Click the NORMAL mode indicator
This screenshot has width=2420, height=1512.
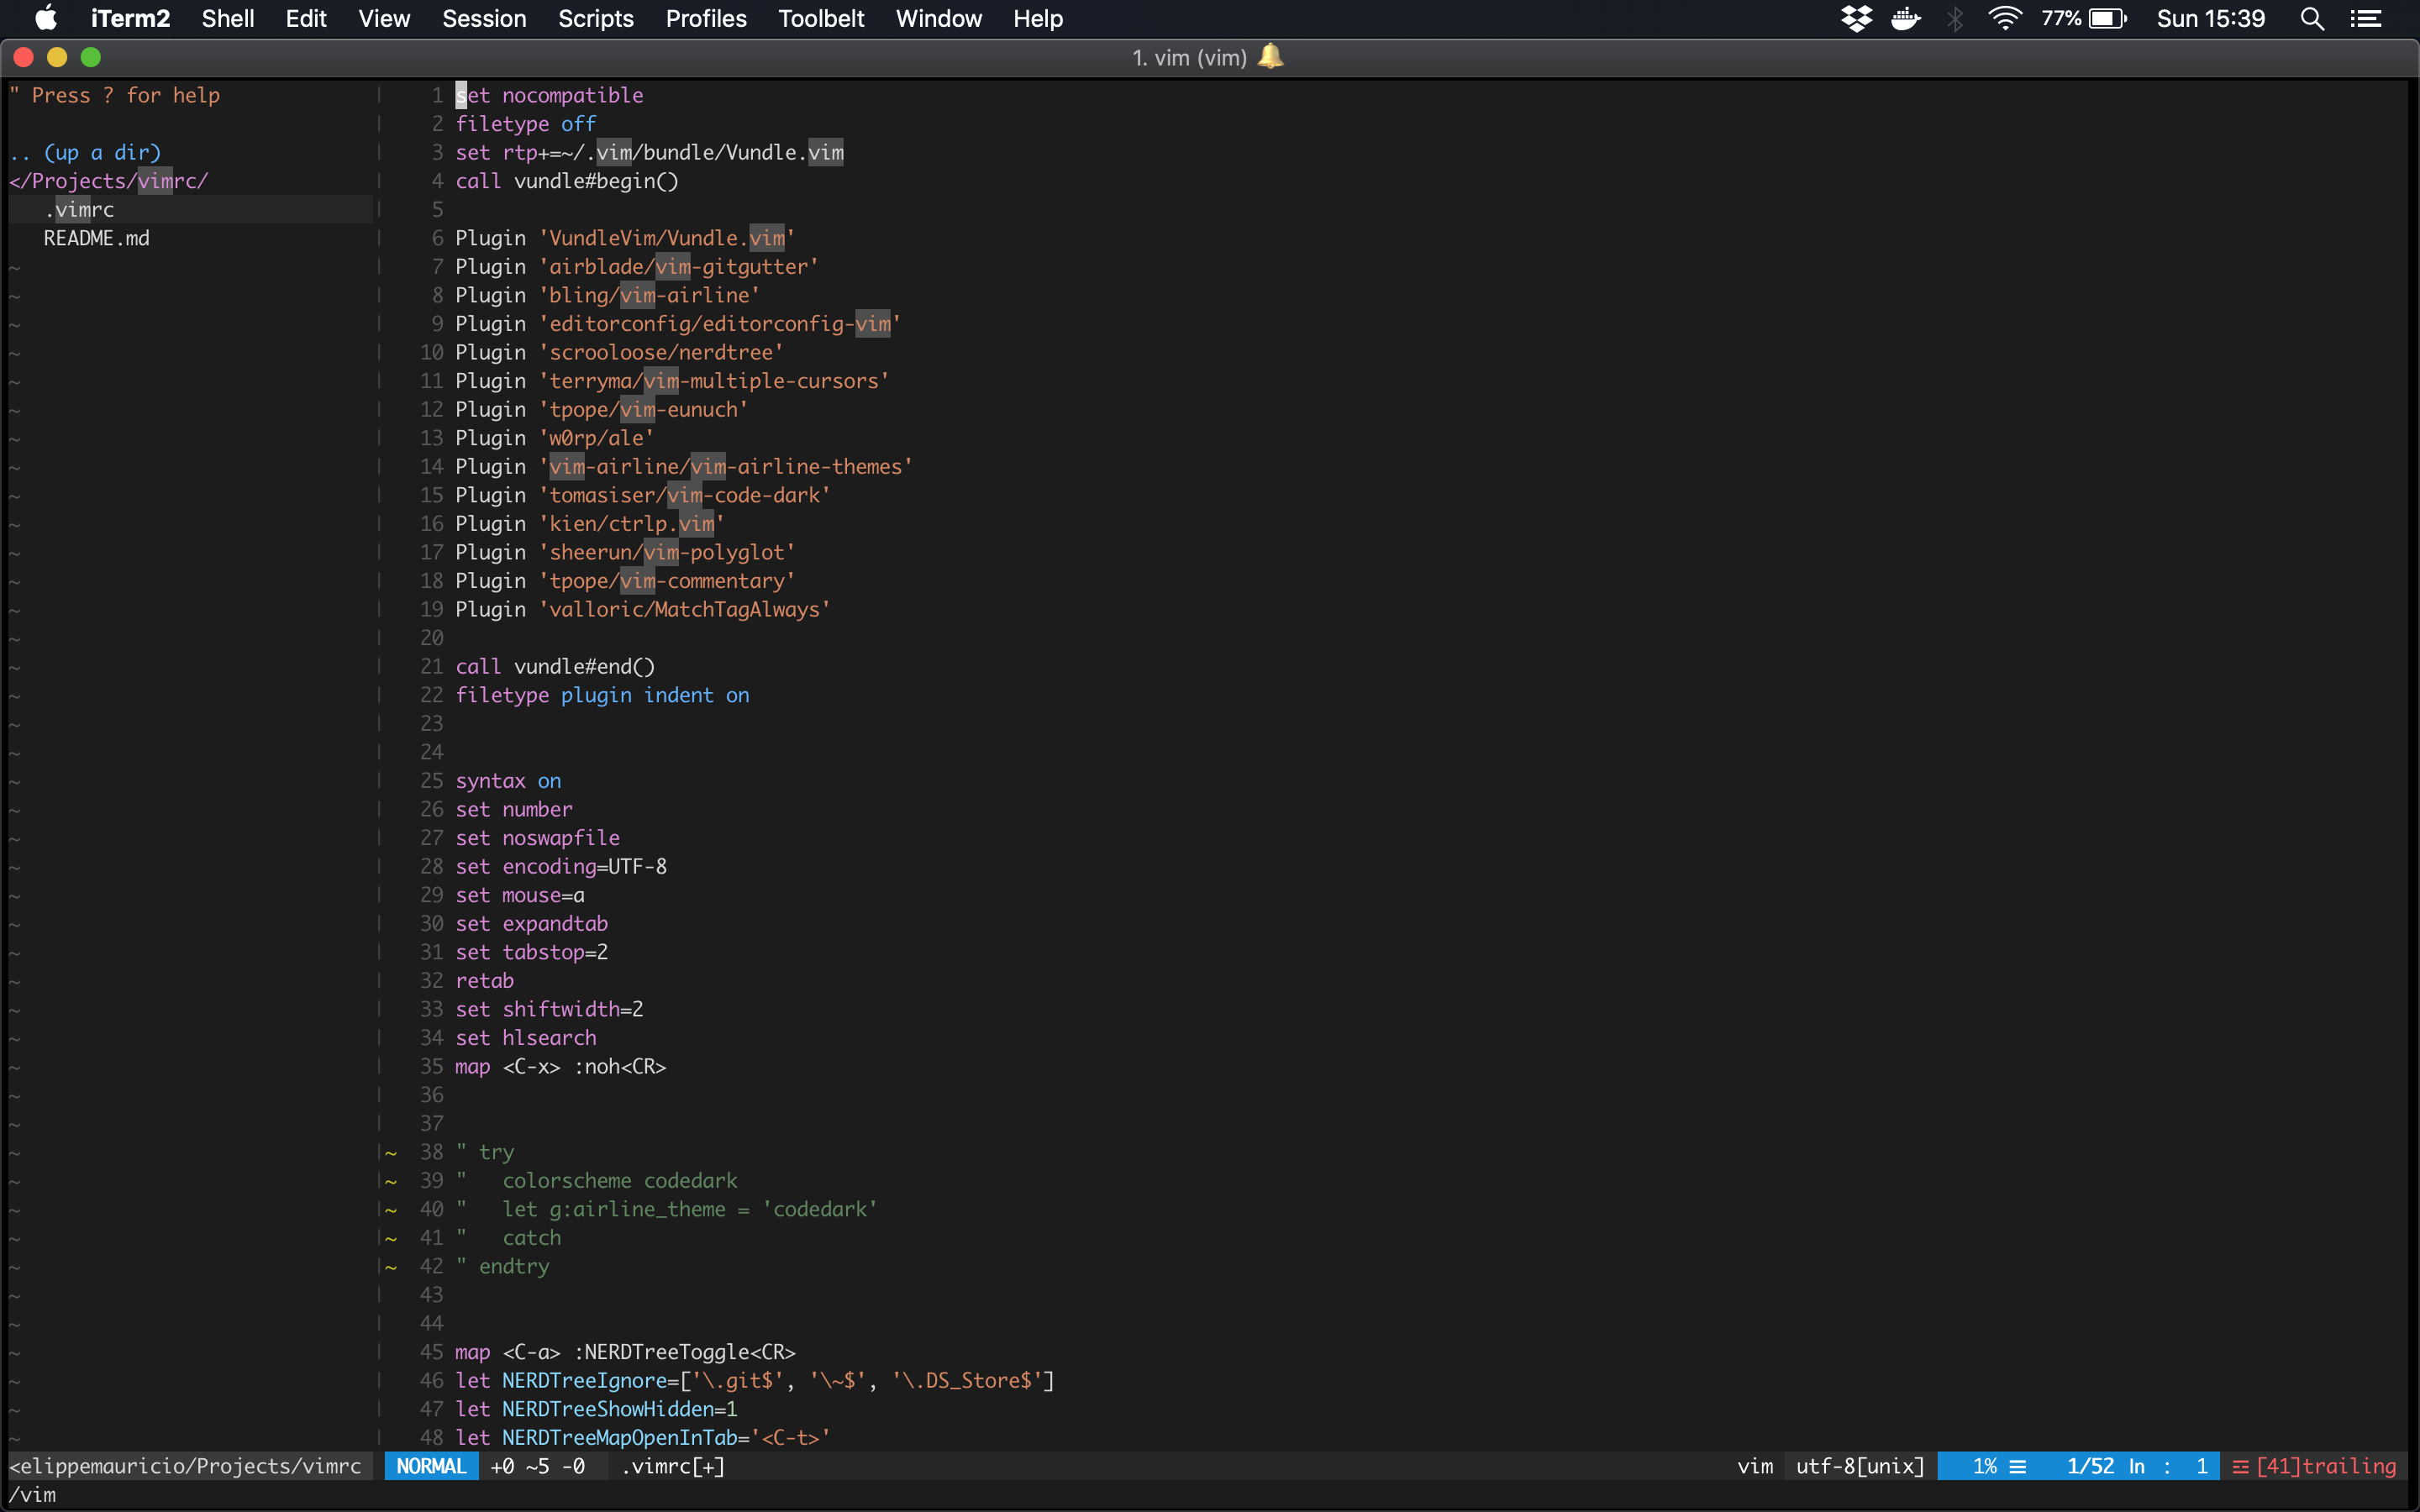pyautogui.click(x=431, y=1466)
